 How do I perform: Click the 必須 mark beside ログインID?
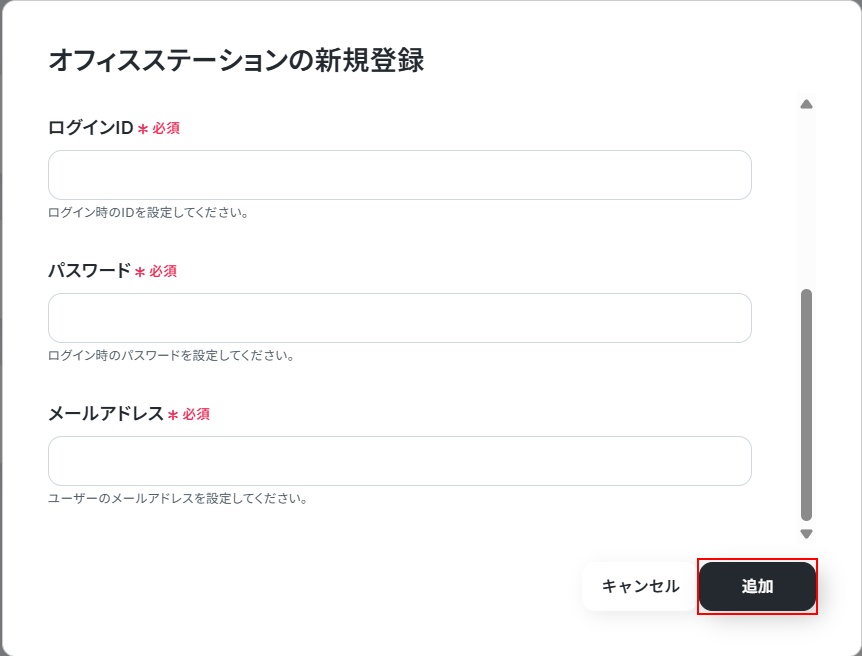[x=166, y=128]
